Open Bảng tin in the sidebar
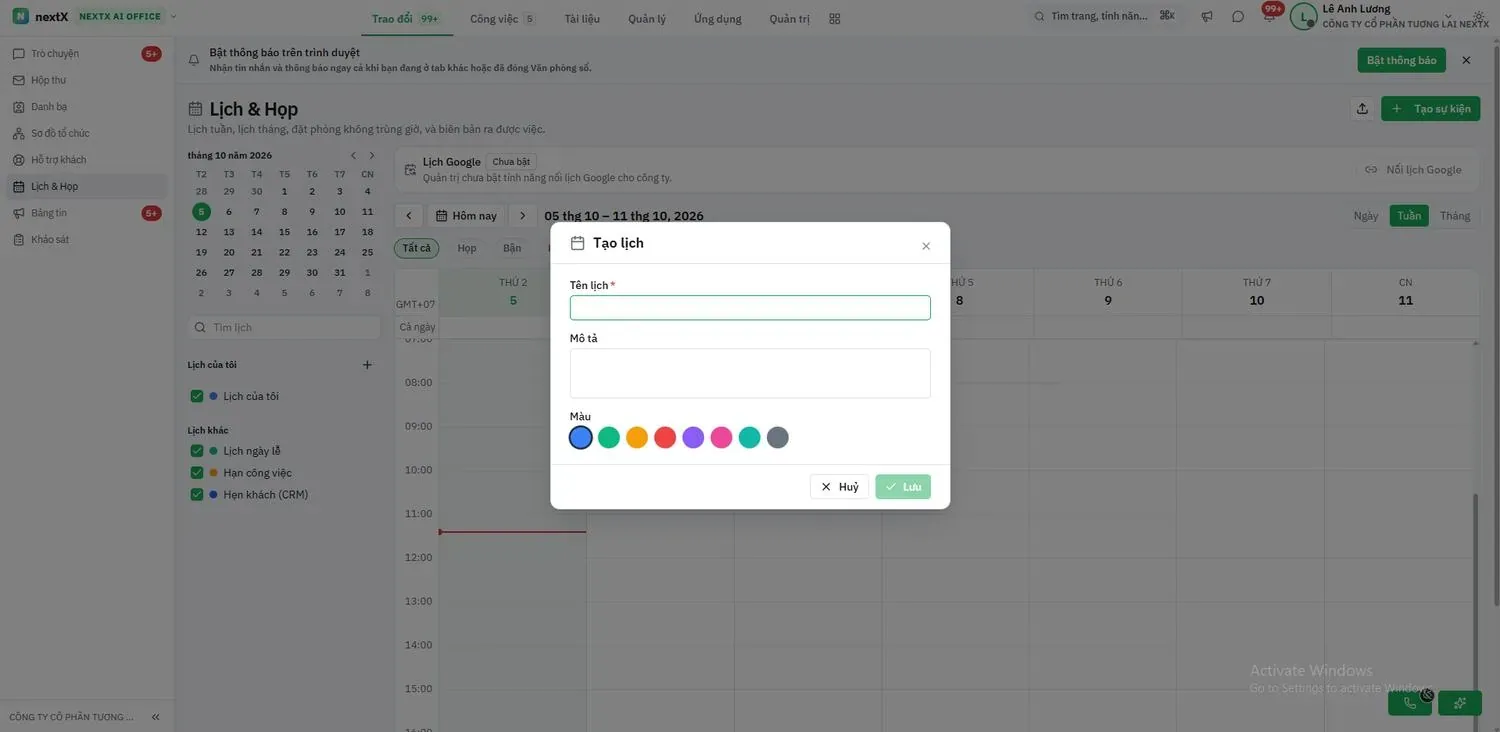1500x732 pixels. (x=86, y=213)
